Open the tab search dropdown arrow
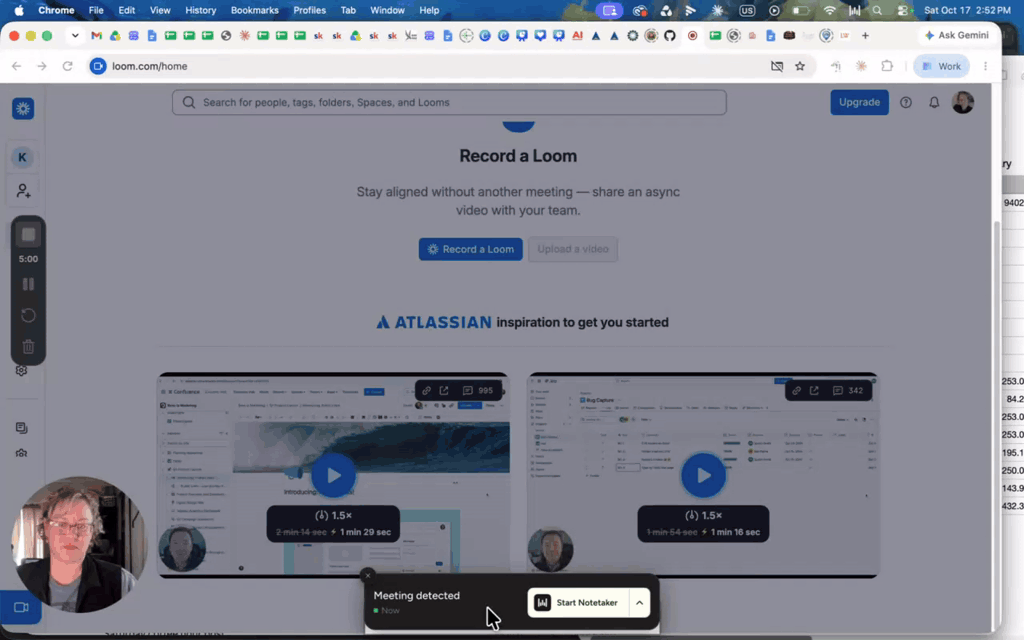The height and width of the screenshot is (640, 1024). [75, 35]
